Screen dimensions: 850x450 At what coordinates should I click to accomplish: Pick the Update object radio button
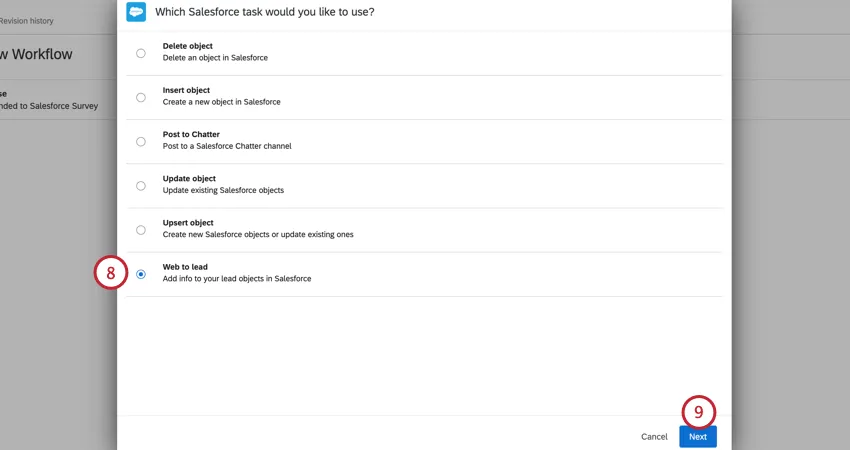(x=141, y=186)
